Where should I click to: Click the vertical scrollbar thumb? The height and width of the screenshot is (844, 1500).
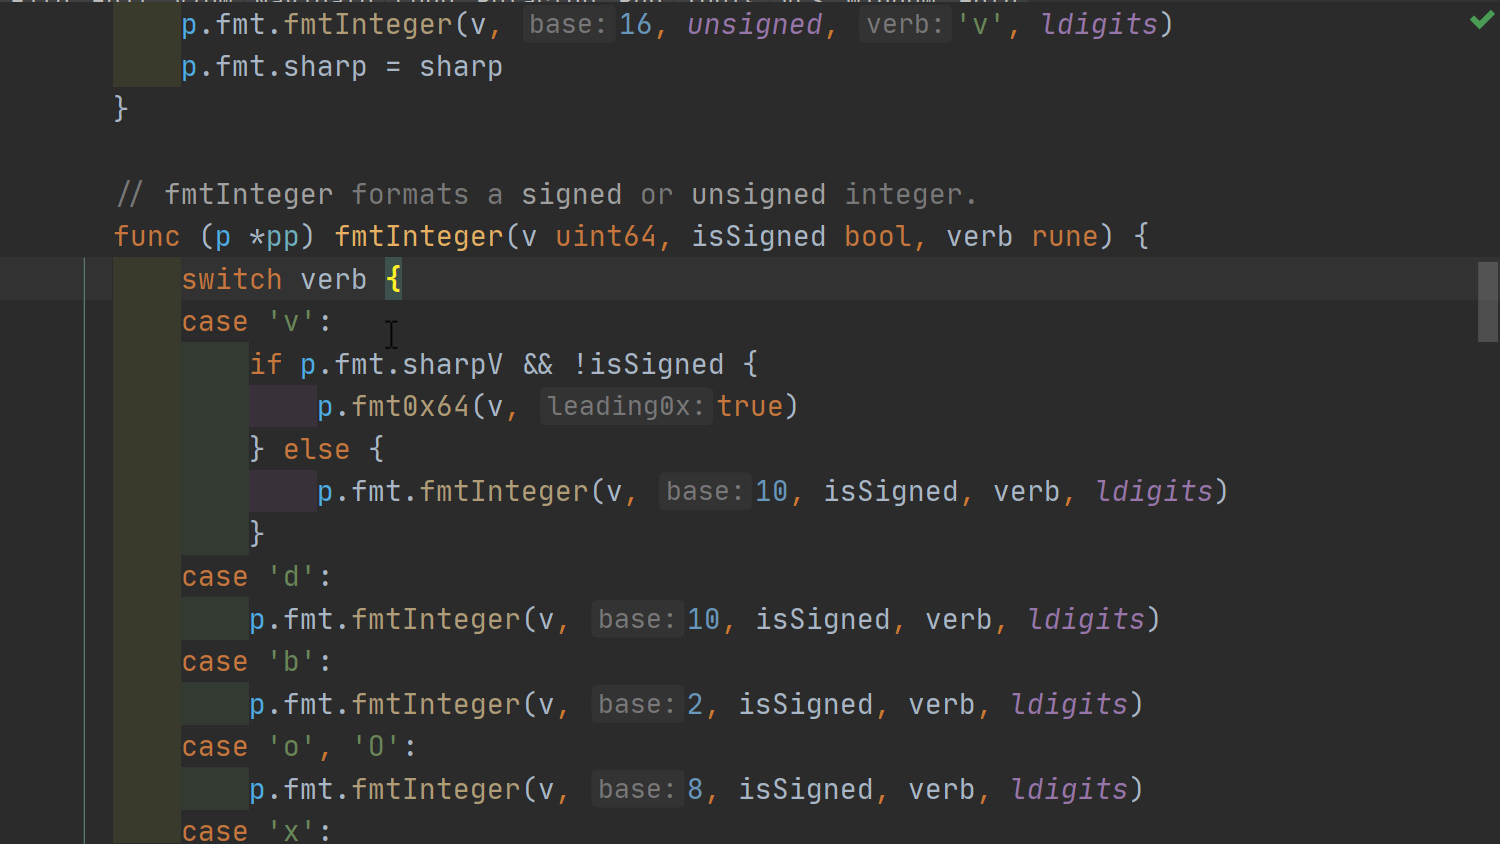(1488, 301)
